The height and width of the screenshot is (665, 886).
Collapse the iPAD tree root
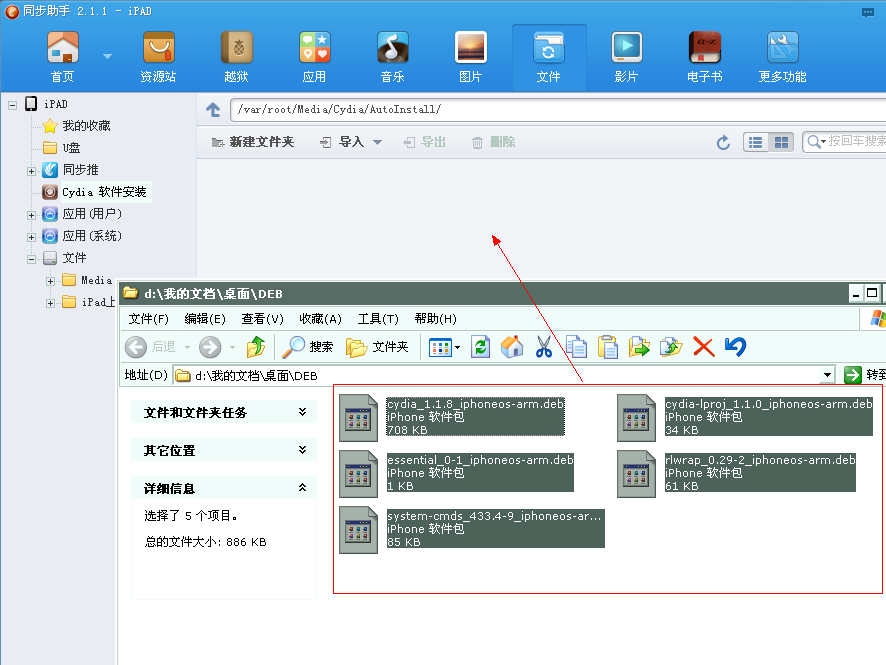click(x=12, y=105)
